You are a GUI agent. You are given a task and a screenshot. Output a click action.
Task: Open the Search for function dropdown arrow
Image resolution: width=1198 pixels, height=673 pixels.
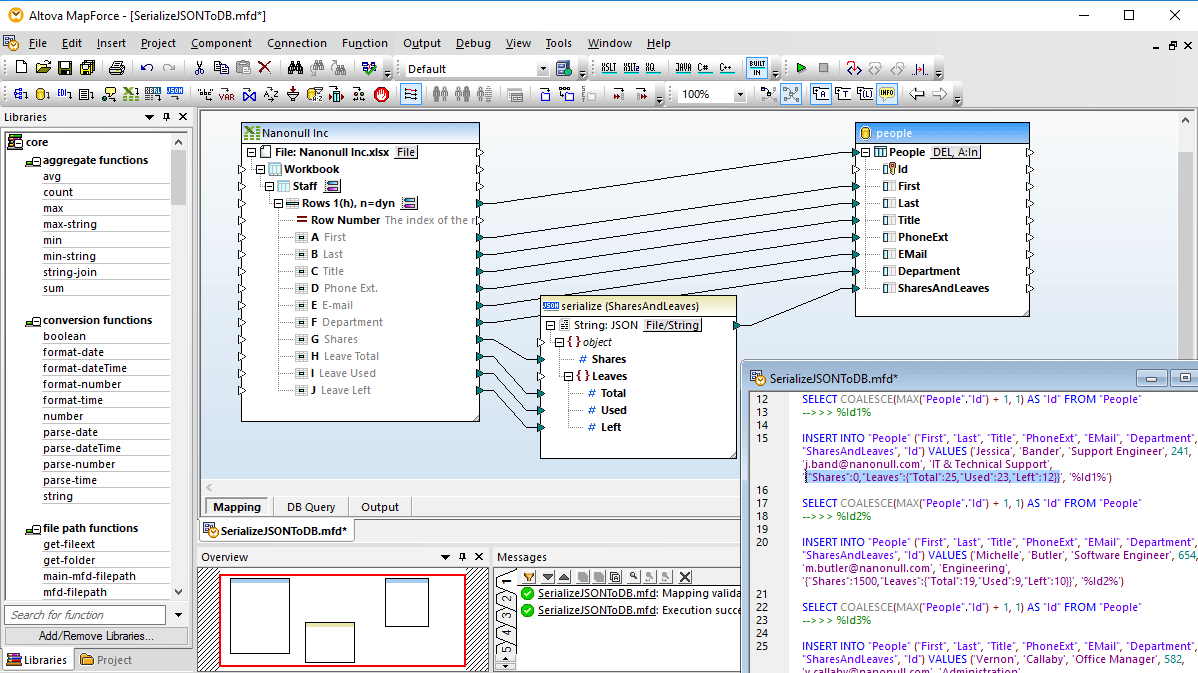pos(178,615)
